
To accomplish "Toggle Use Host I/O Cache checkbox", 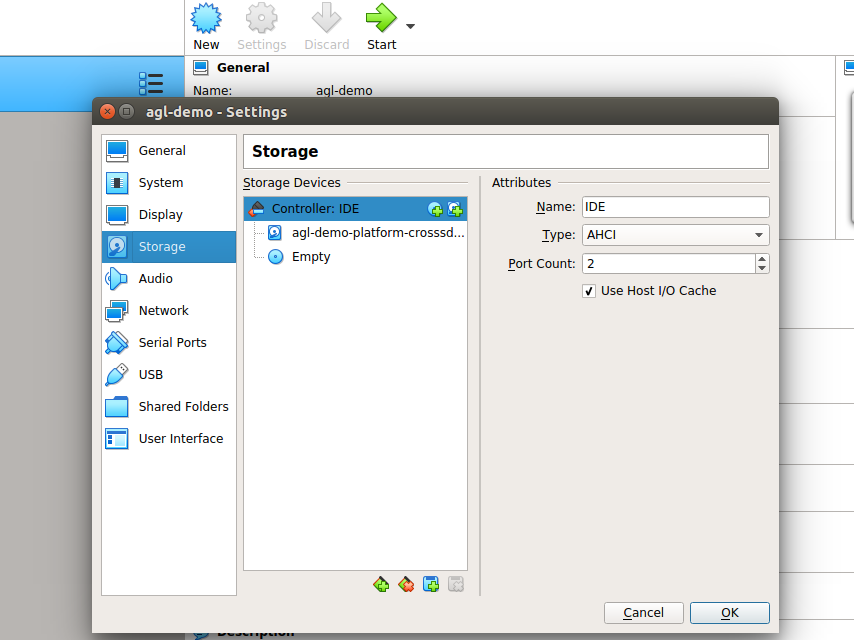I will coord(589,291).
